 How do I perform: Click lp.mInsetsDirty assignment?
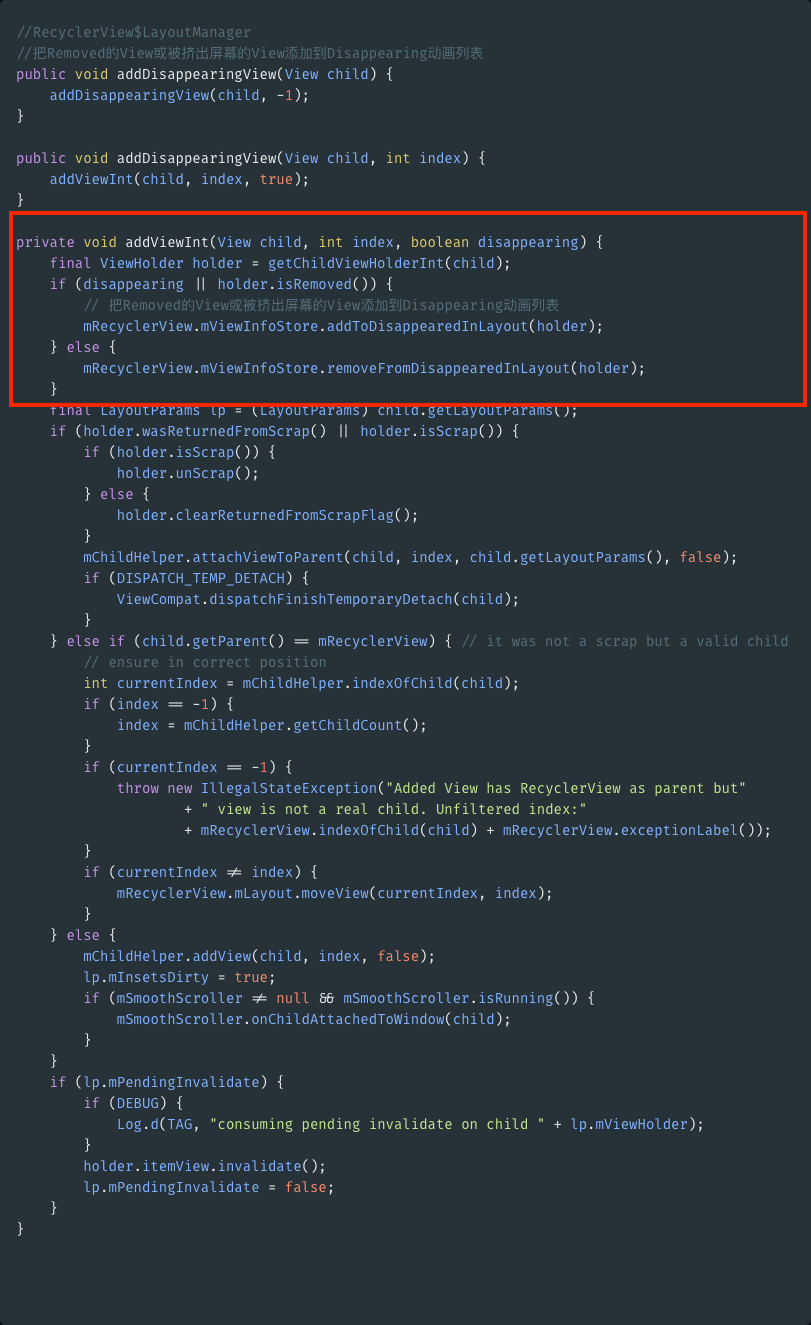click(180, 977)
